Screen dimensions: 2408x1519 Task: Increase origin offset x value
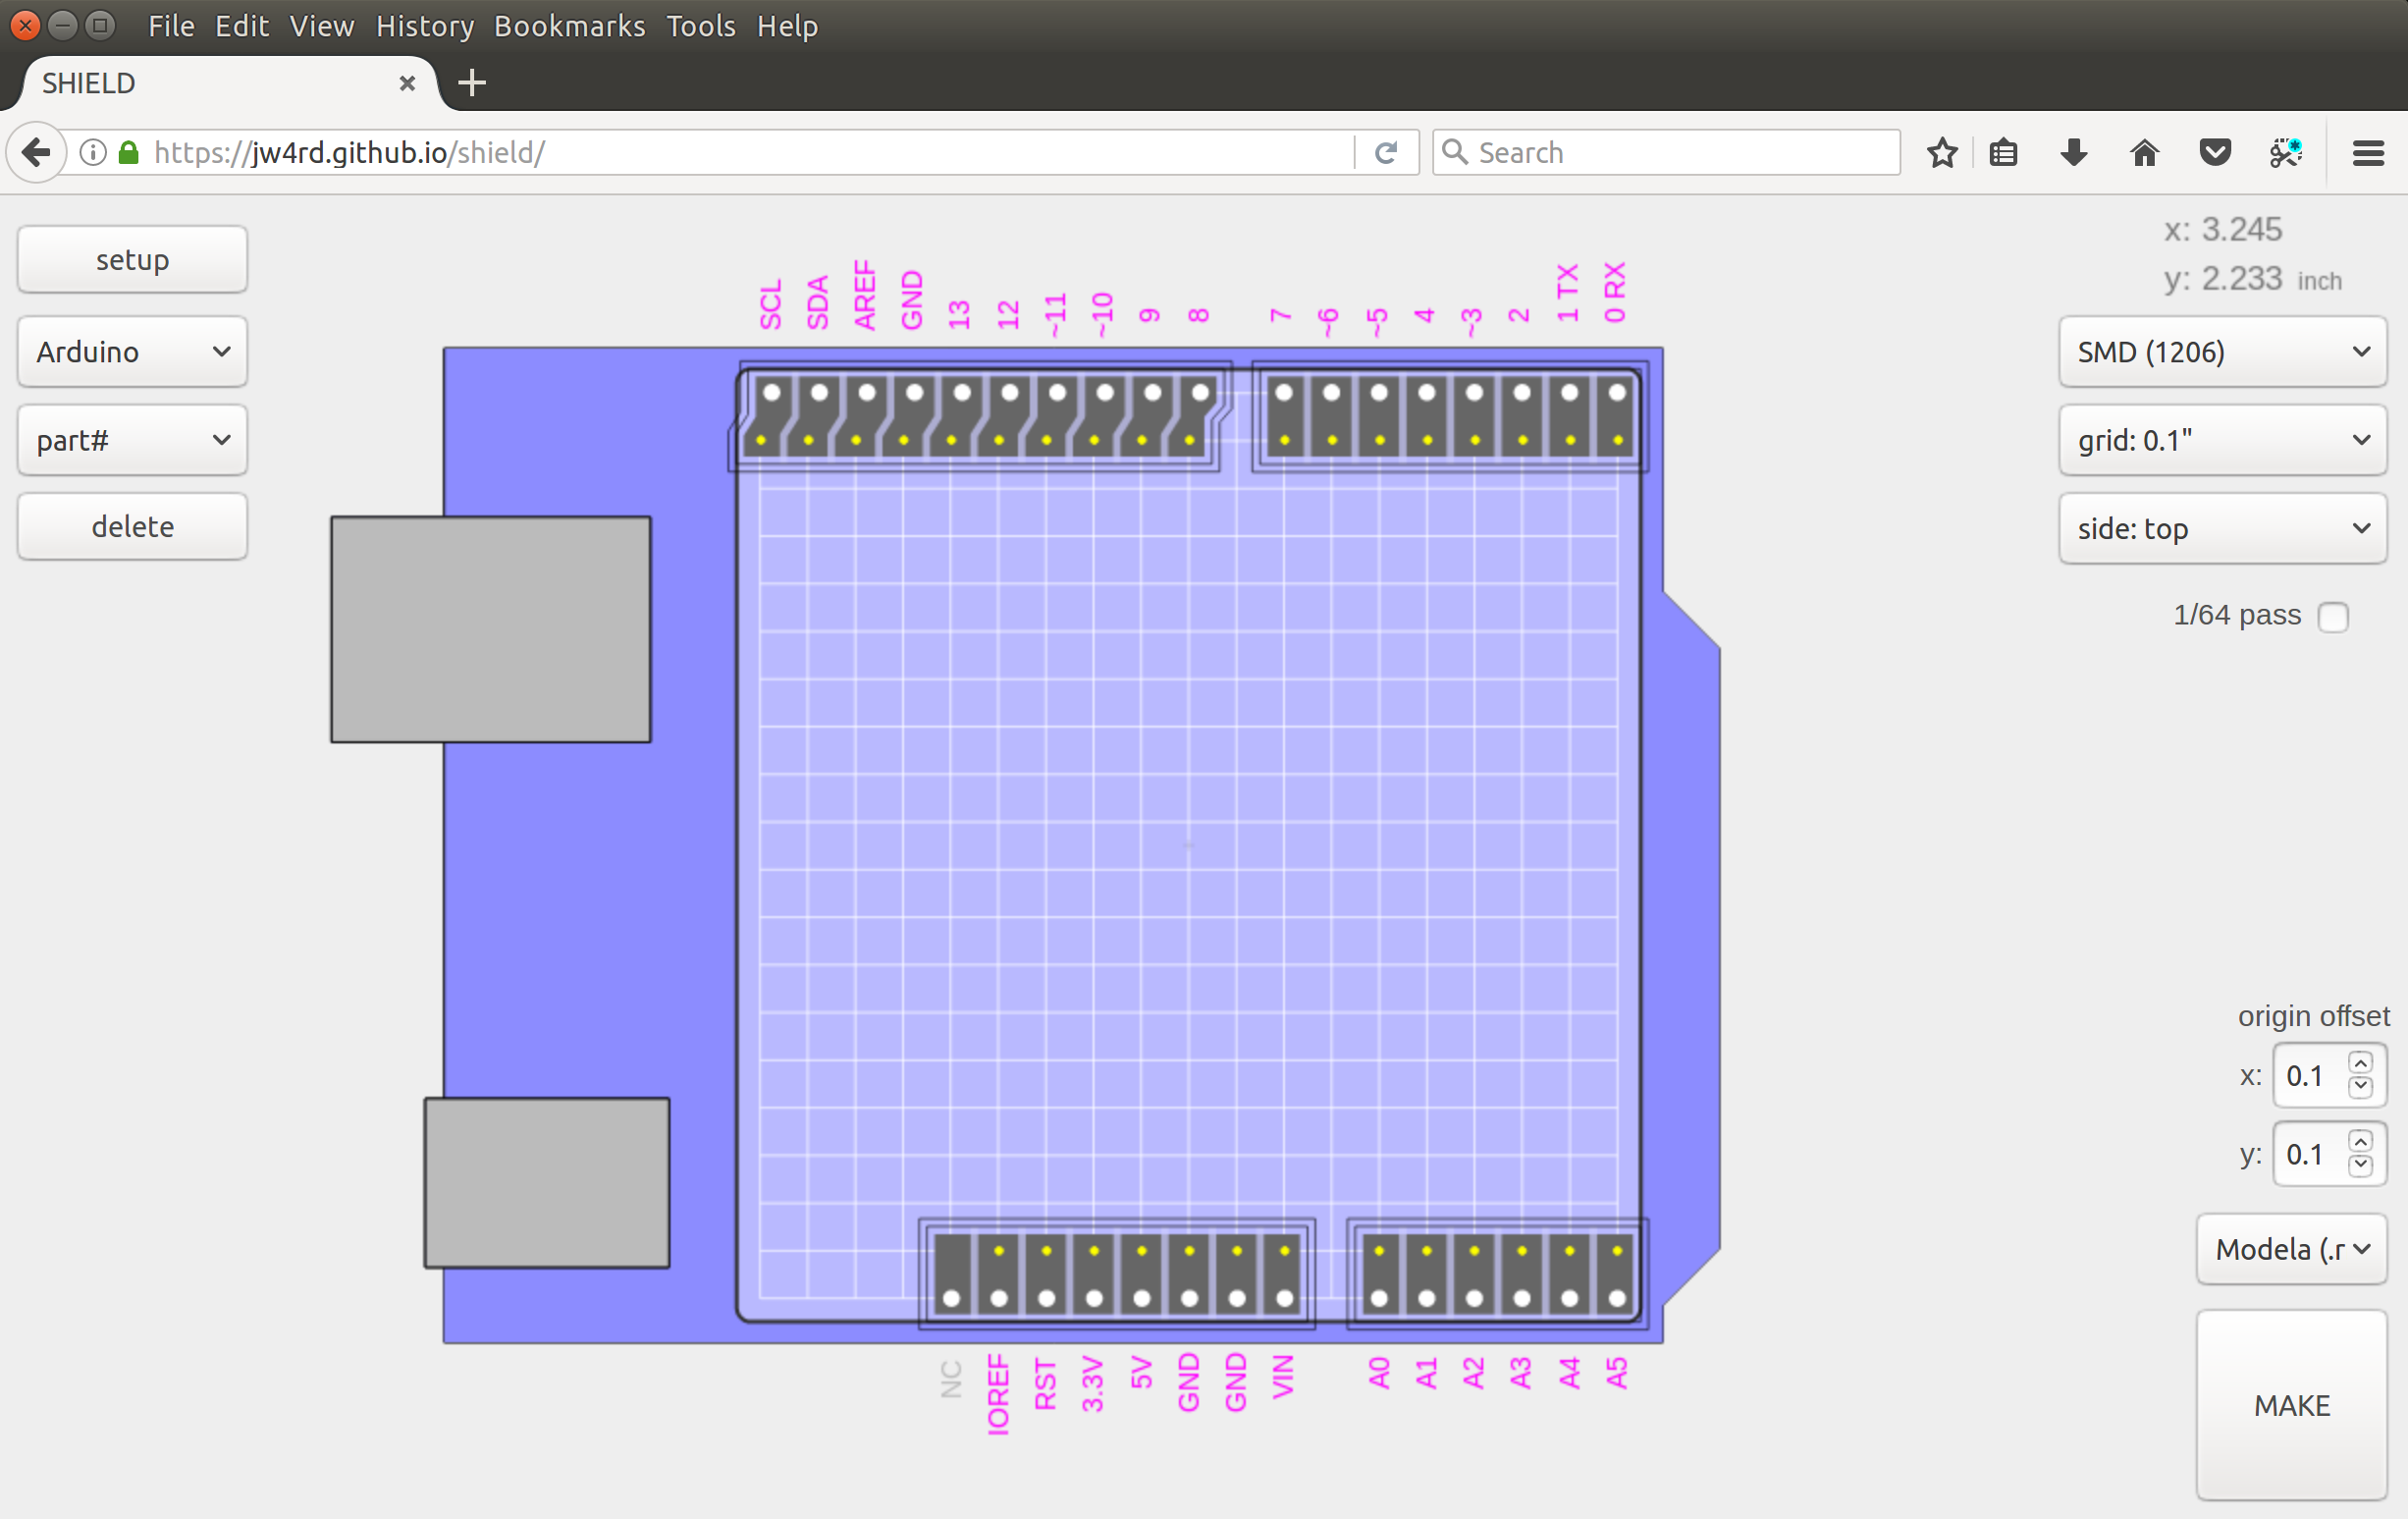point(2360,1064)
